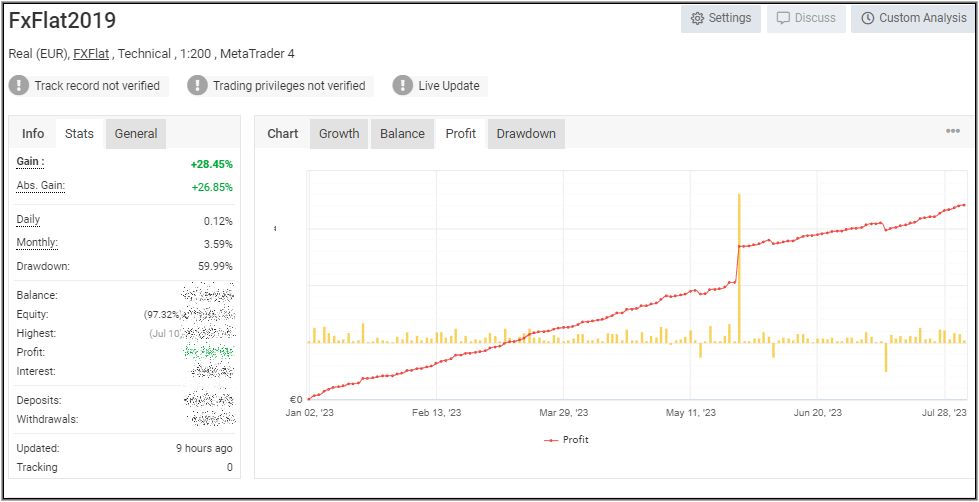Click the Monthly label in stats

(37, 243)
